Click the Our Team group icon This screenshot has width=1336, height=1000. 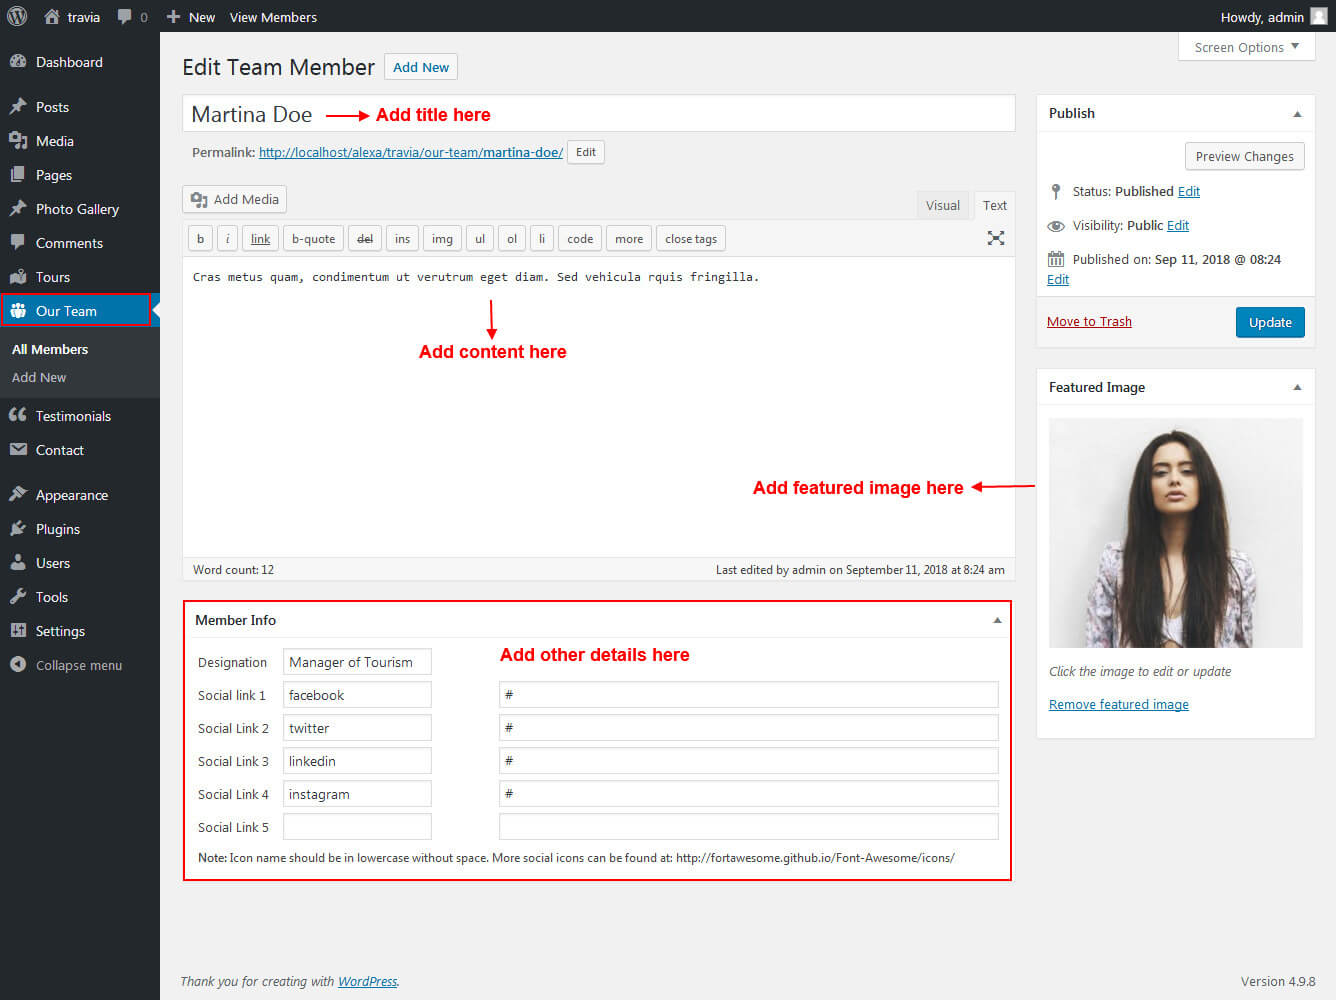[x=18, y=310]
